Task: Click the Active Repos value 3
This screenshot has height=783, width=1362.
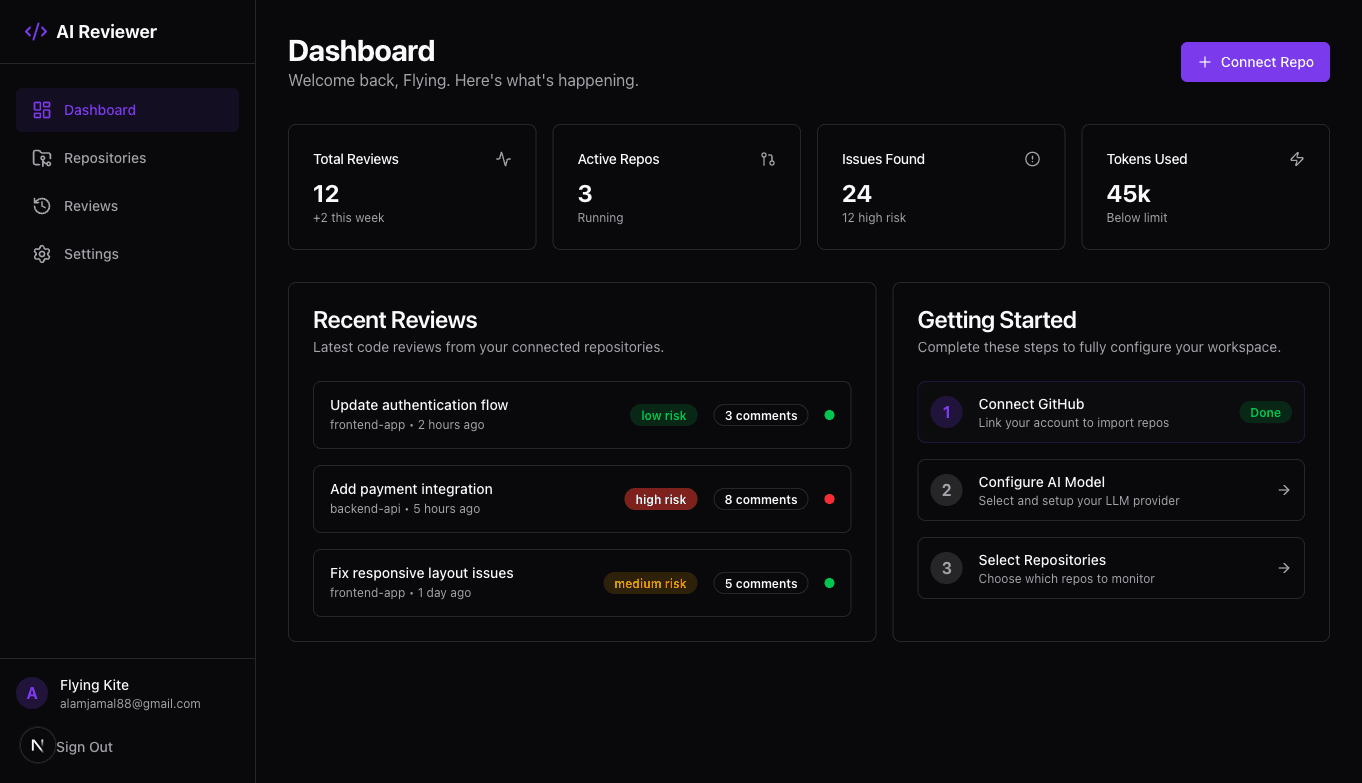Action: coord(585,193)
